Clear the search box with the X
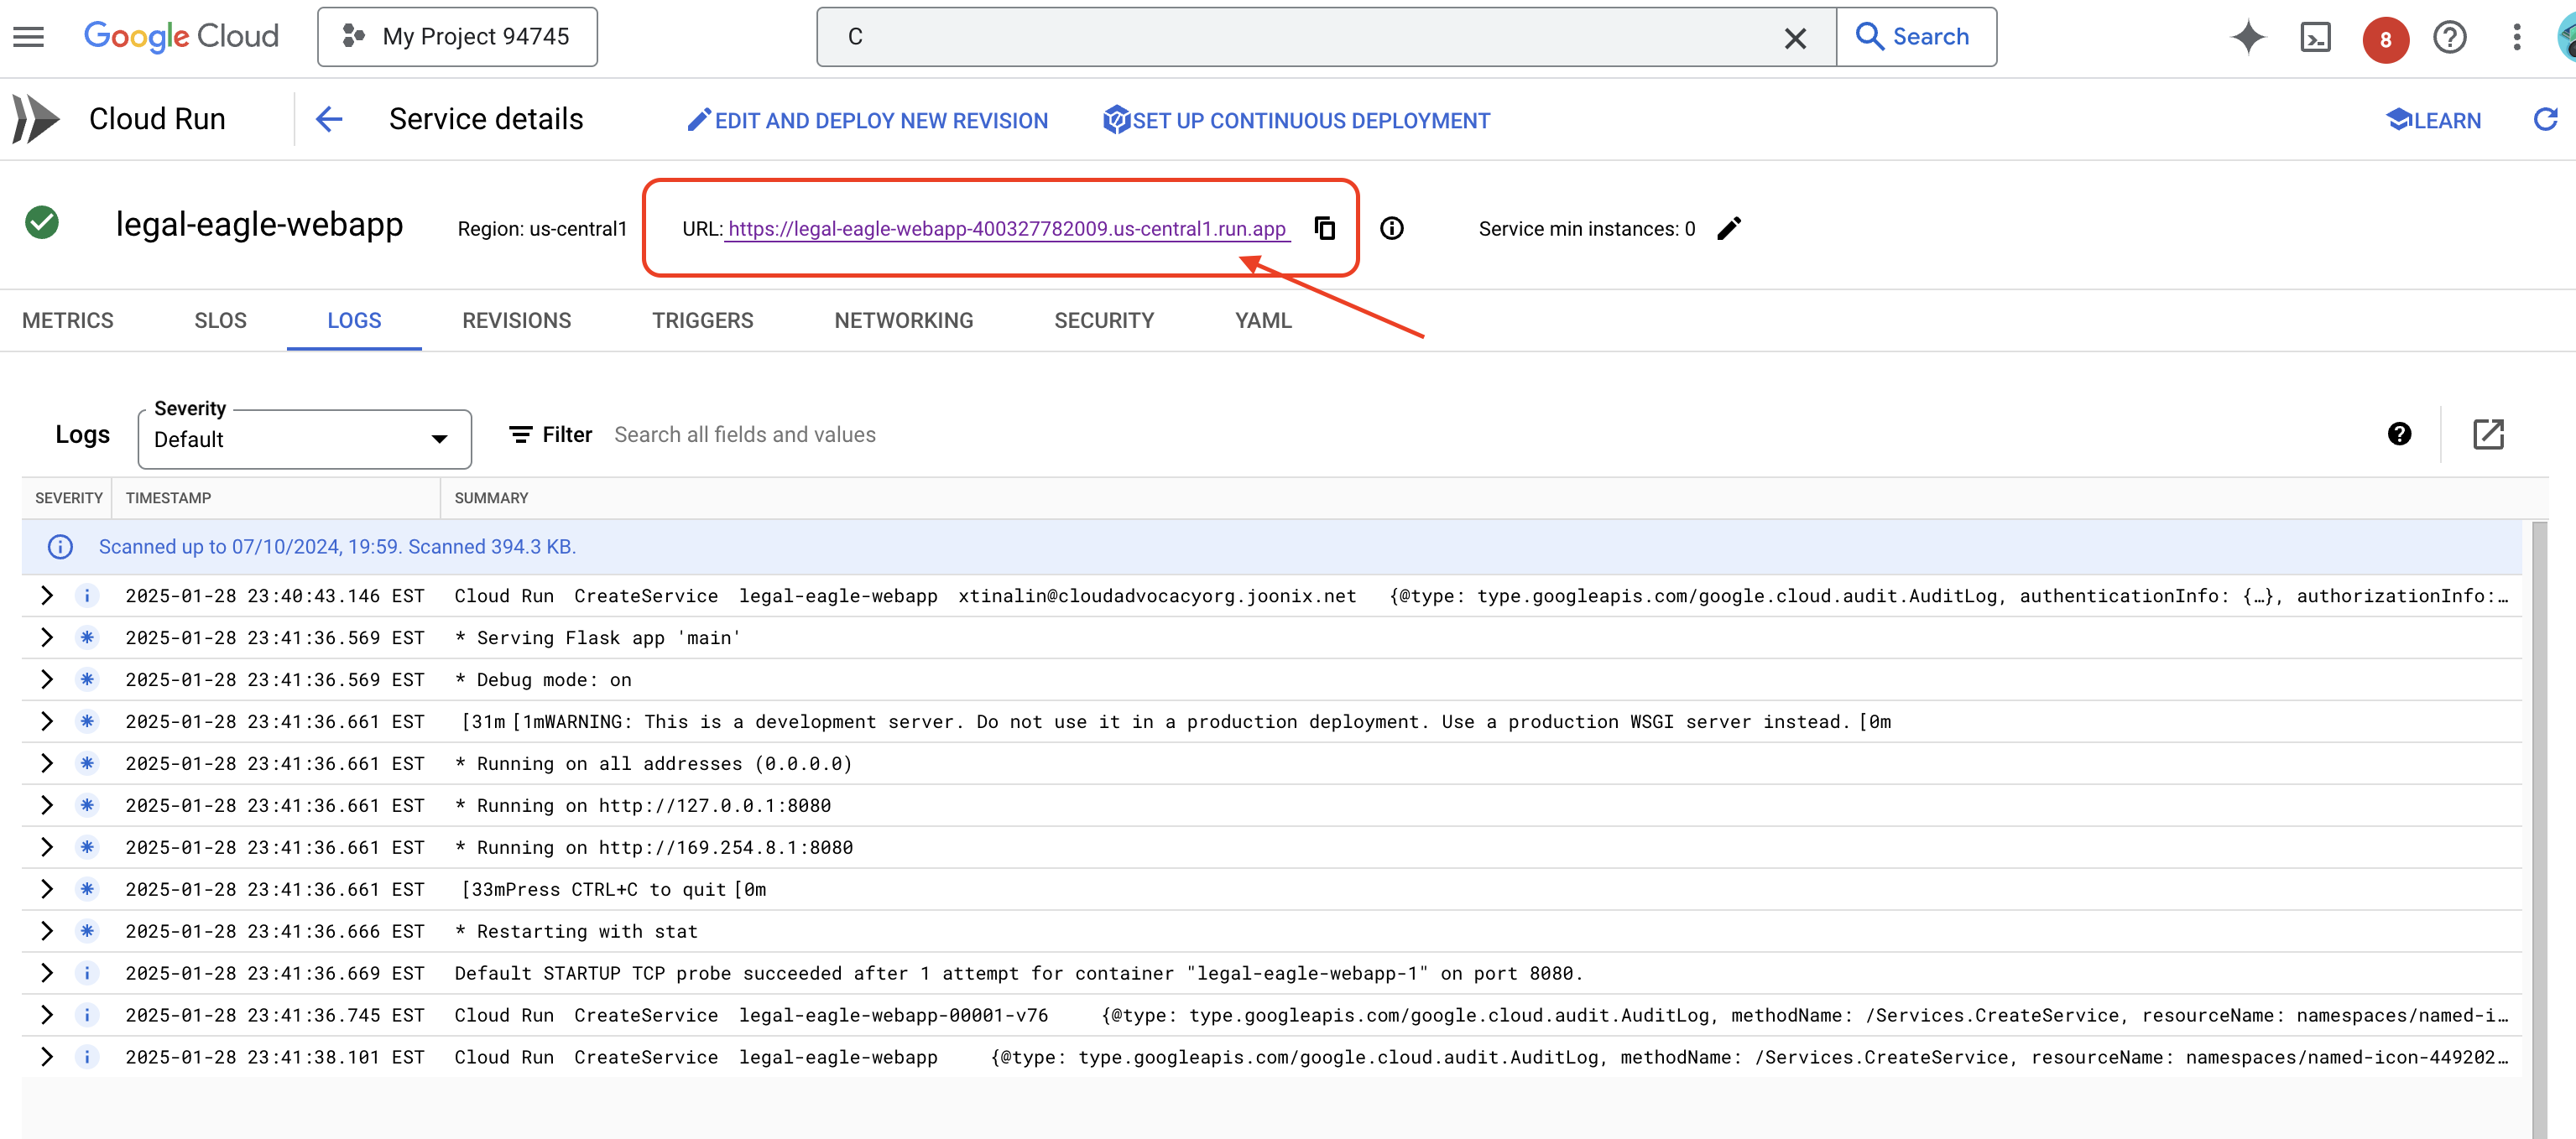The height and width of the screenshot is (1139, 2576). (x=1795, y=38)
